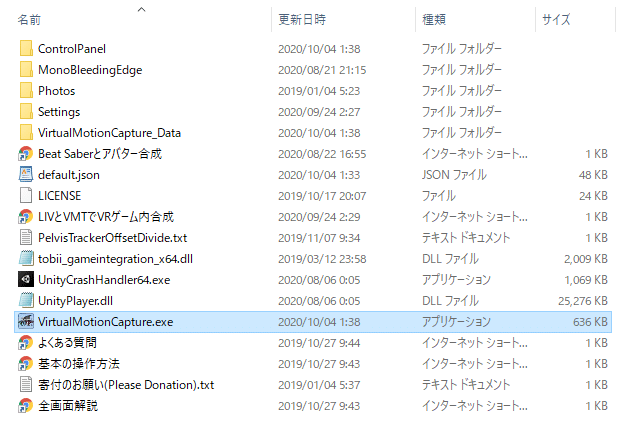630x440 pixels.
Task: Sort by the 名前 column header
Action: [x=29, y=19]
